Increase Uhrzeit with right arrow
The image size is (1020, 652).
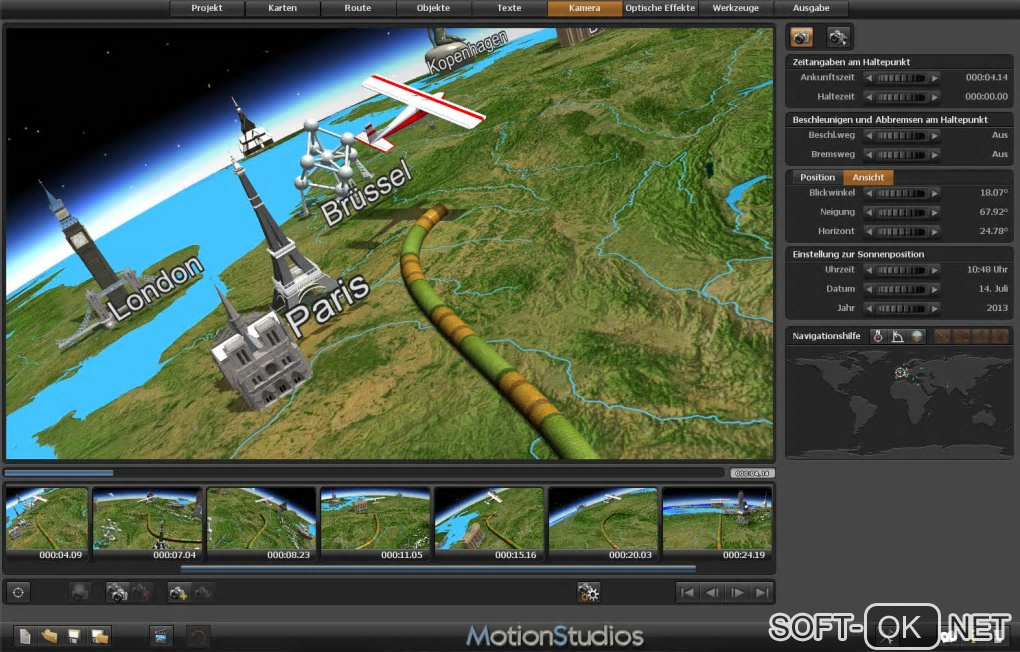935,270
